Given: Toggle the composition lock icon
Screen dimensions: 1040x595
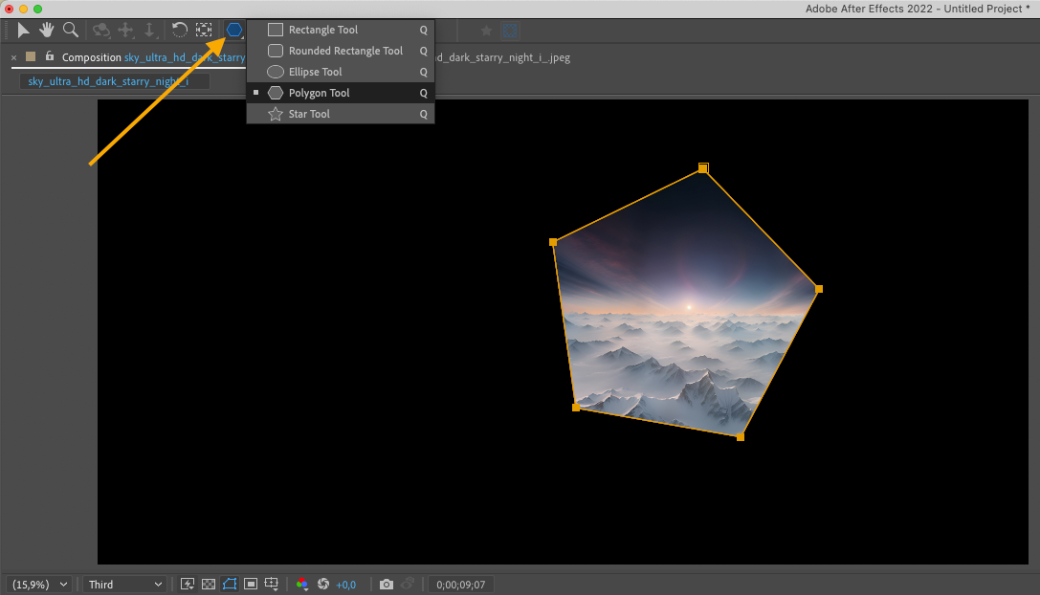Looking at the screenshot, I should coord(50,57).
